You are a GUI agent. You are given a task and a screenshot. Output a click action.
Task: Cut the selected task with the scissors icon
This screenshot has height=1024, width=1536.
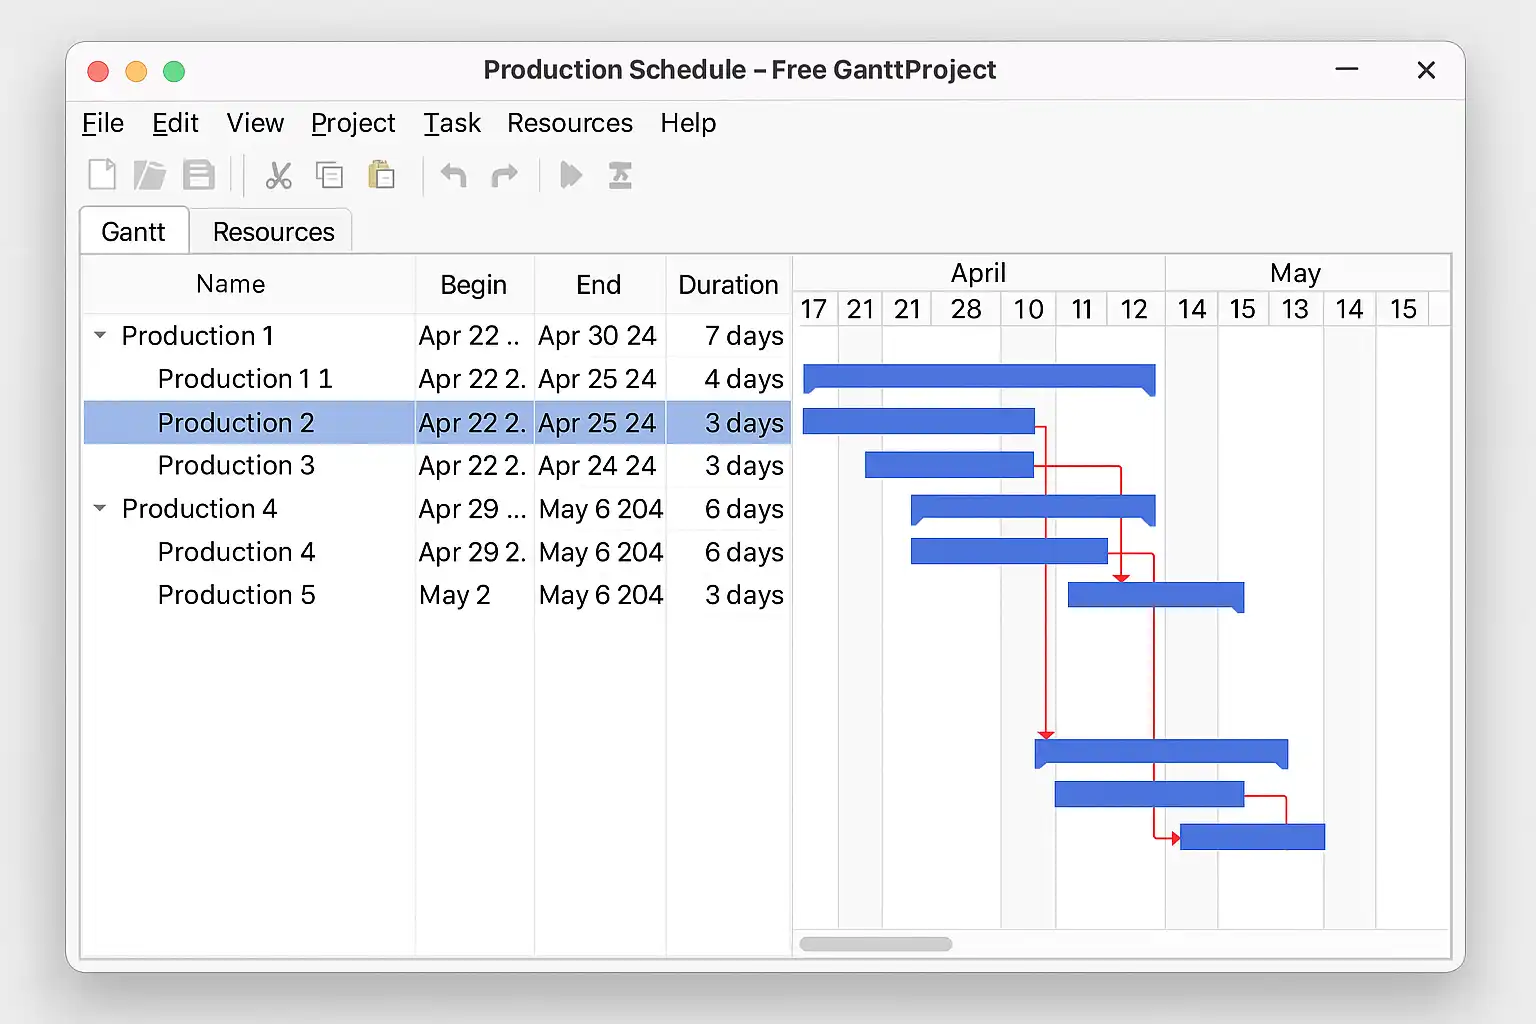coord(278,175)
